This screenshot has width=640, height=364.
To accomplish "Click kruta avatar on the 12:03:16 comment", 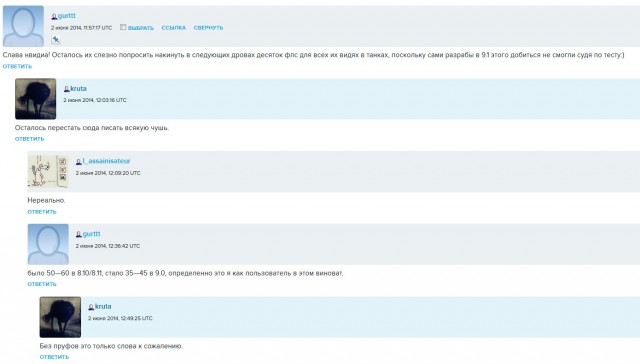I will click(36, 99).
